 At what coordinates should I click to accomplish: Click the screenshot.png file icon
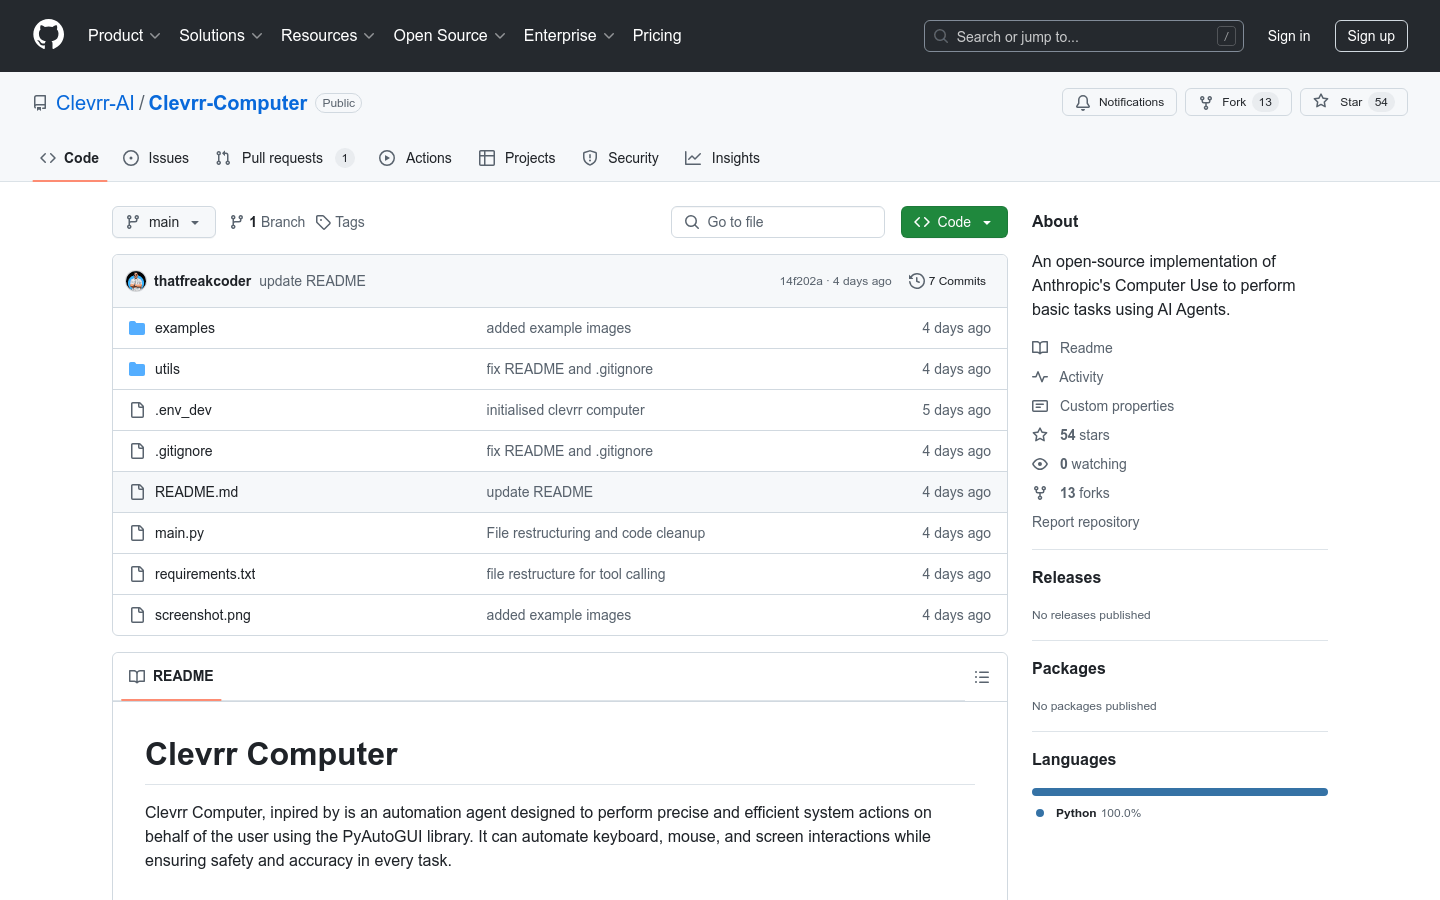coord(137,615)
